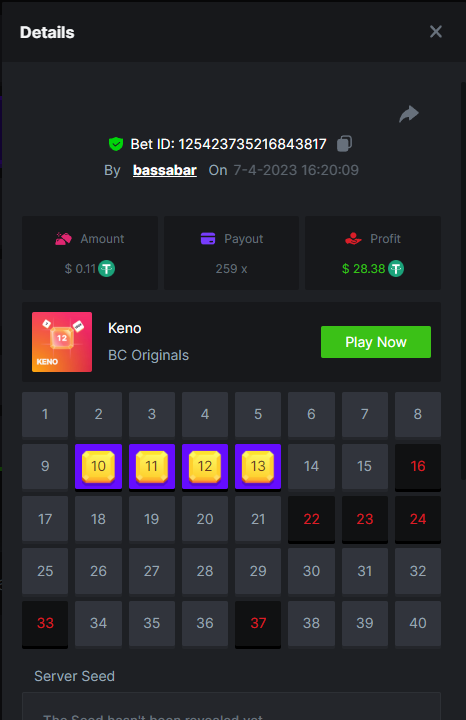Image resolution: width=466 pixels, height=720 pixels.
Task: Select Keno number tile 37
Action: [258, 624]
